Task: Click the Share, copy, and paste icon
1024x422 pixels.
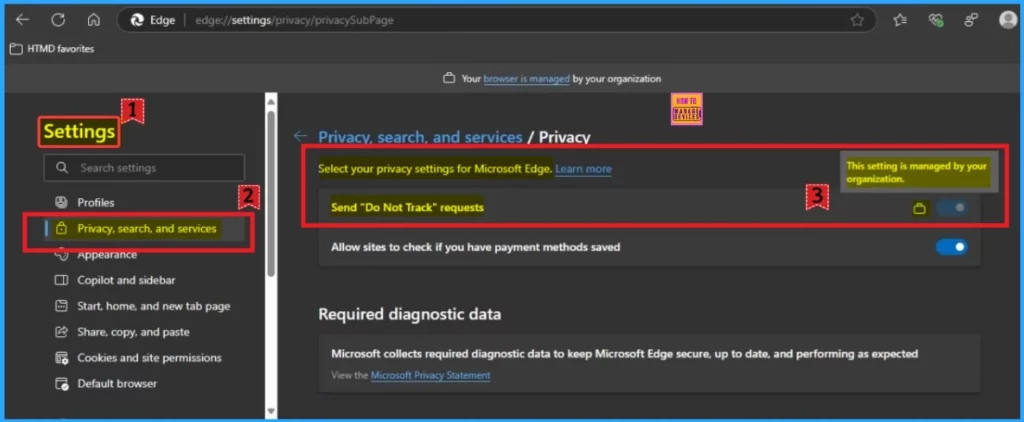Action: (61, 332)
